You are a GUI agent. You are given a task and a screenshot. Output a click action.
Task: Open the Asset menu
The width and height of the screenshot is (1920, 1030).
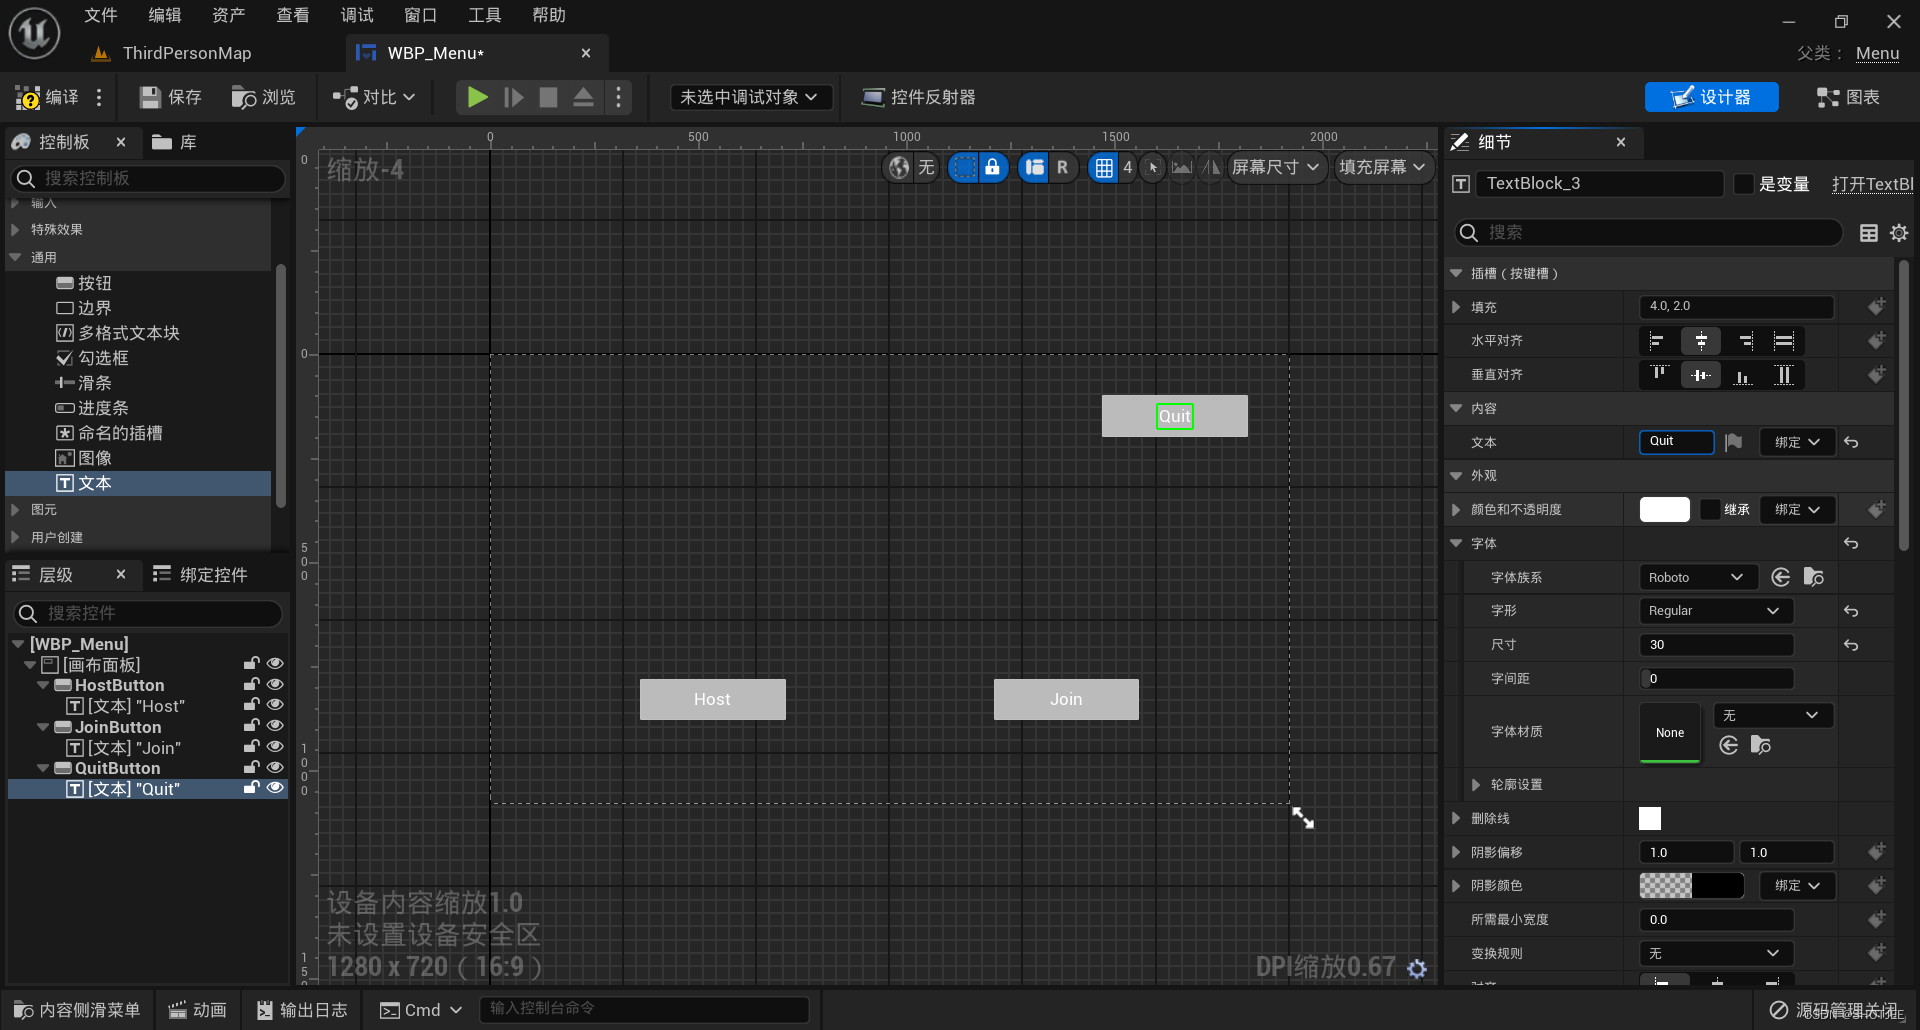(x=228, y=15)
